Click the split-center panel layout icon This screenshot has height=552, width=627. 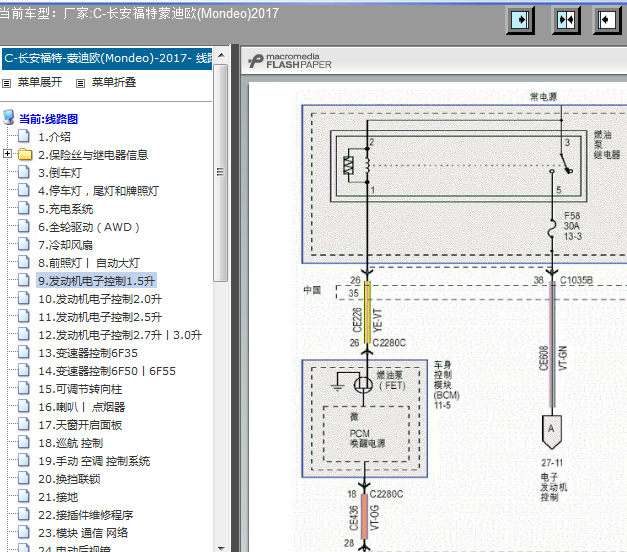point(566,20)
